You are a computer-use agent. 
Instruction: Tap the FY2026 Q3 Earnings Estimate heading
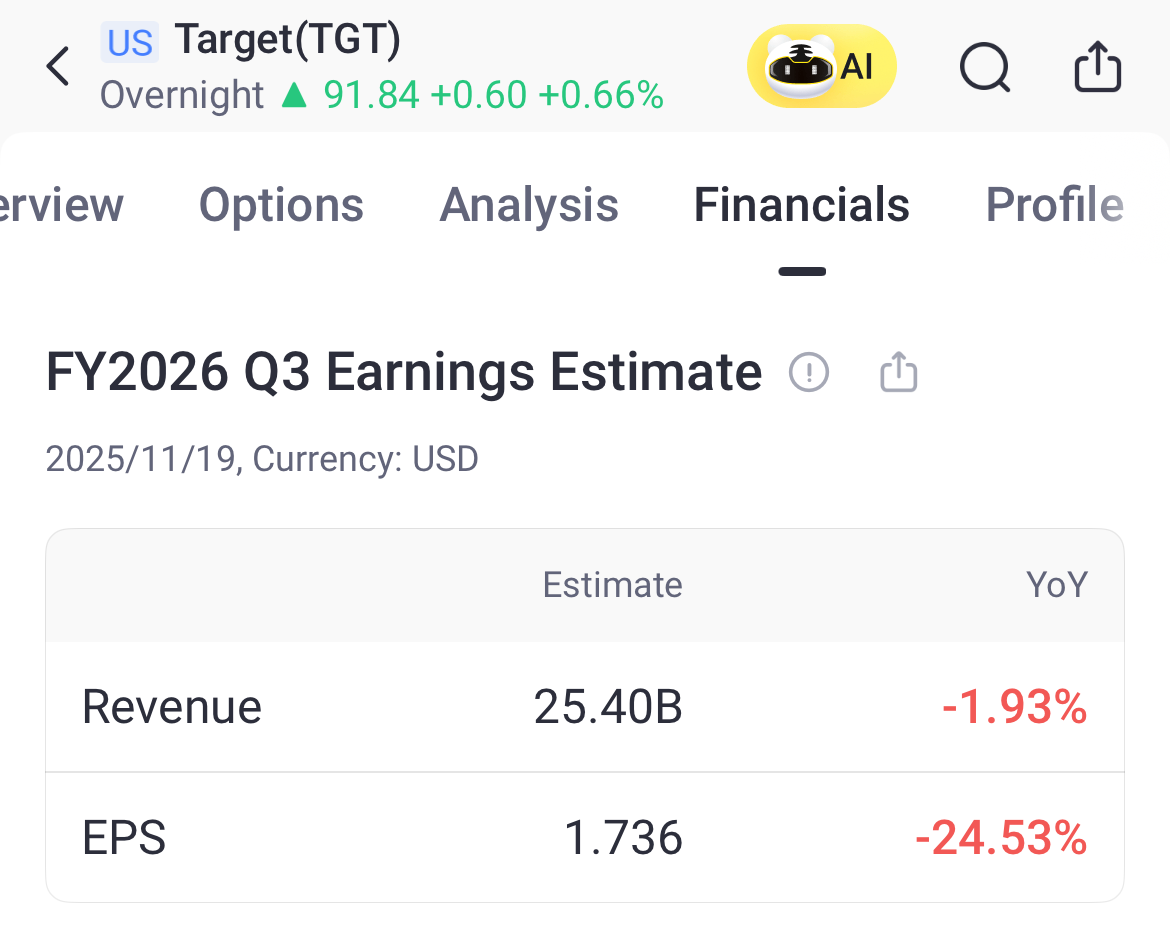403,373
